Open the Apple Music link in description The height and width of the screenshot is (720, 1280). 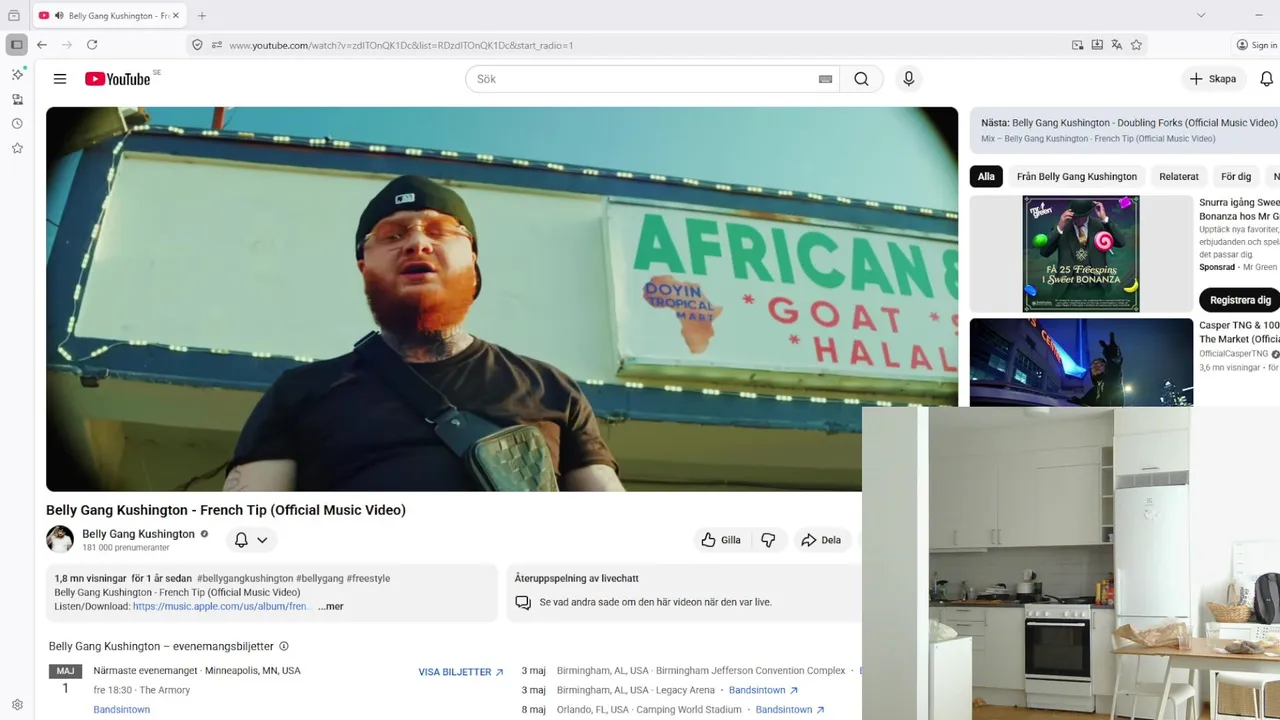pos(222,606)
